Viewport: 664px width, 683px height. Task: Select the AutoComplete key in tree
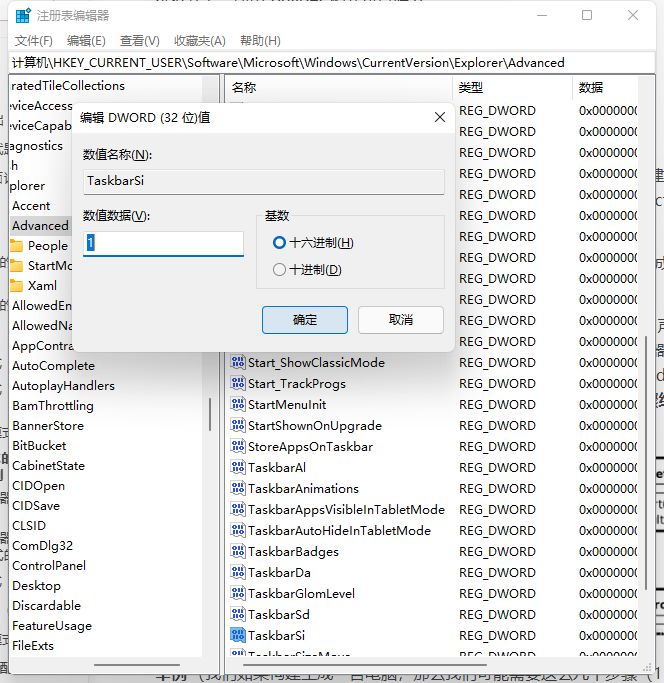tap(54, 365)
